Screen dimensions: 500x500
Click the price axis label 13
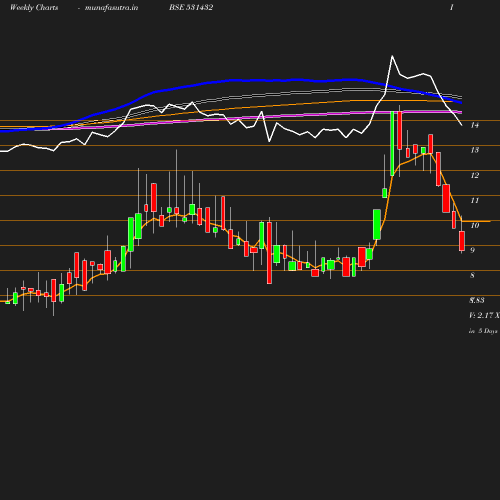point(475,150)
